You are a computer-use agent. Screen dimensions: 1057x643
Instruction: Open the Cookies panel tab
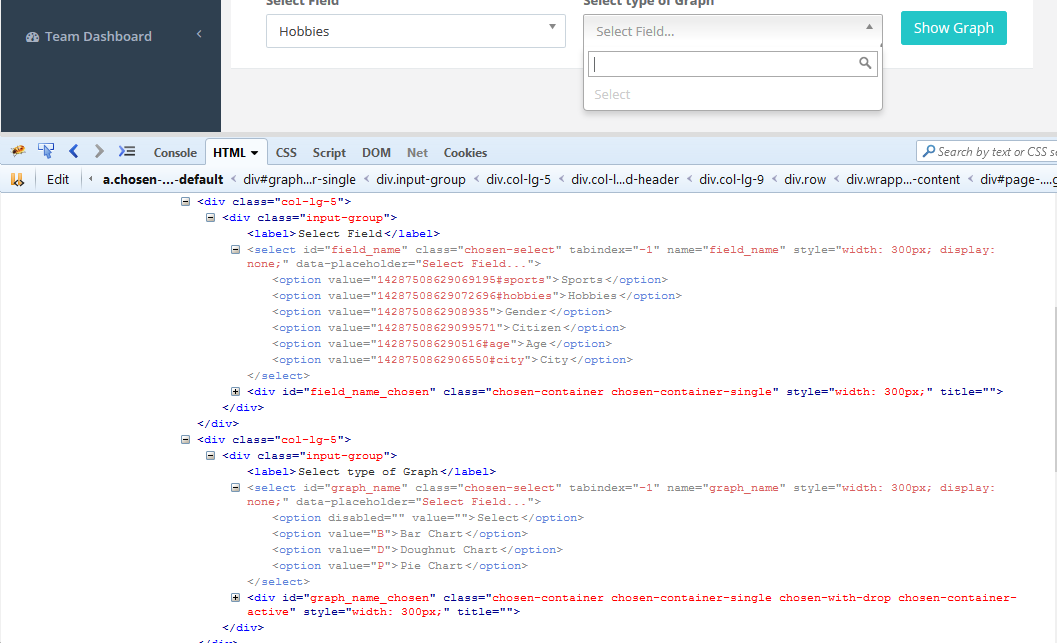[465, 152]
